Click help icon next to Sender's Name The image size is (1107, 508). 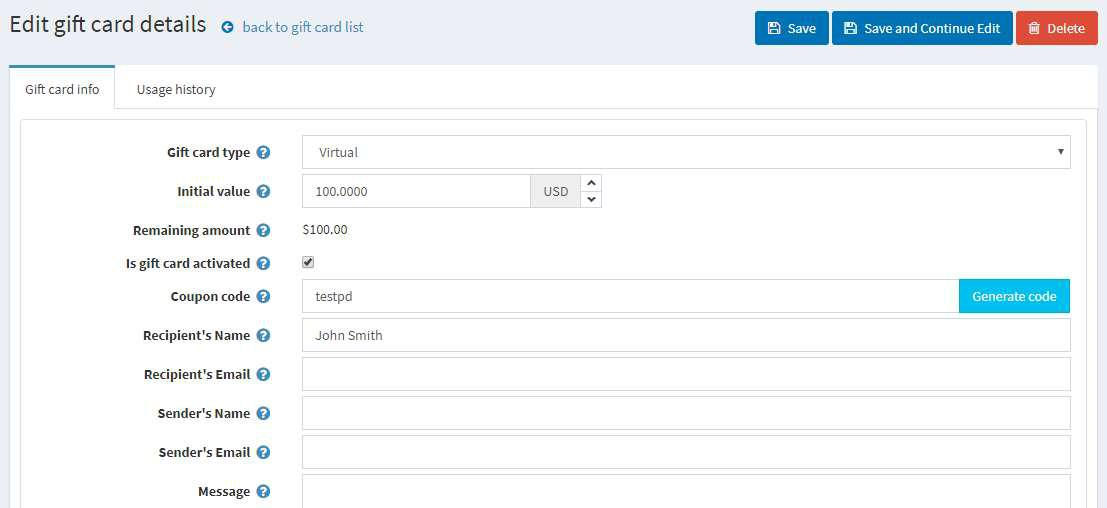click(263, 413)
